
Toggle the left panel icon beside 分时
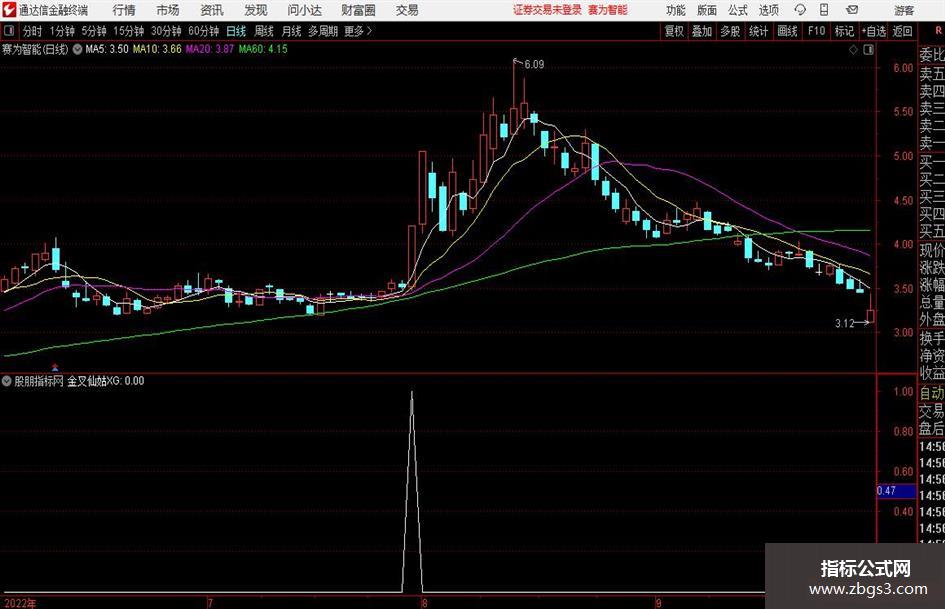click(8, 31)
